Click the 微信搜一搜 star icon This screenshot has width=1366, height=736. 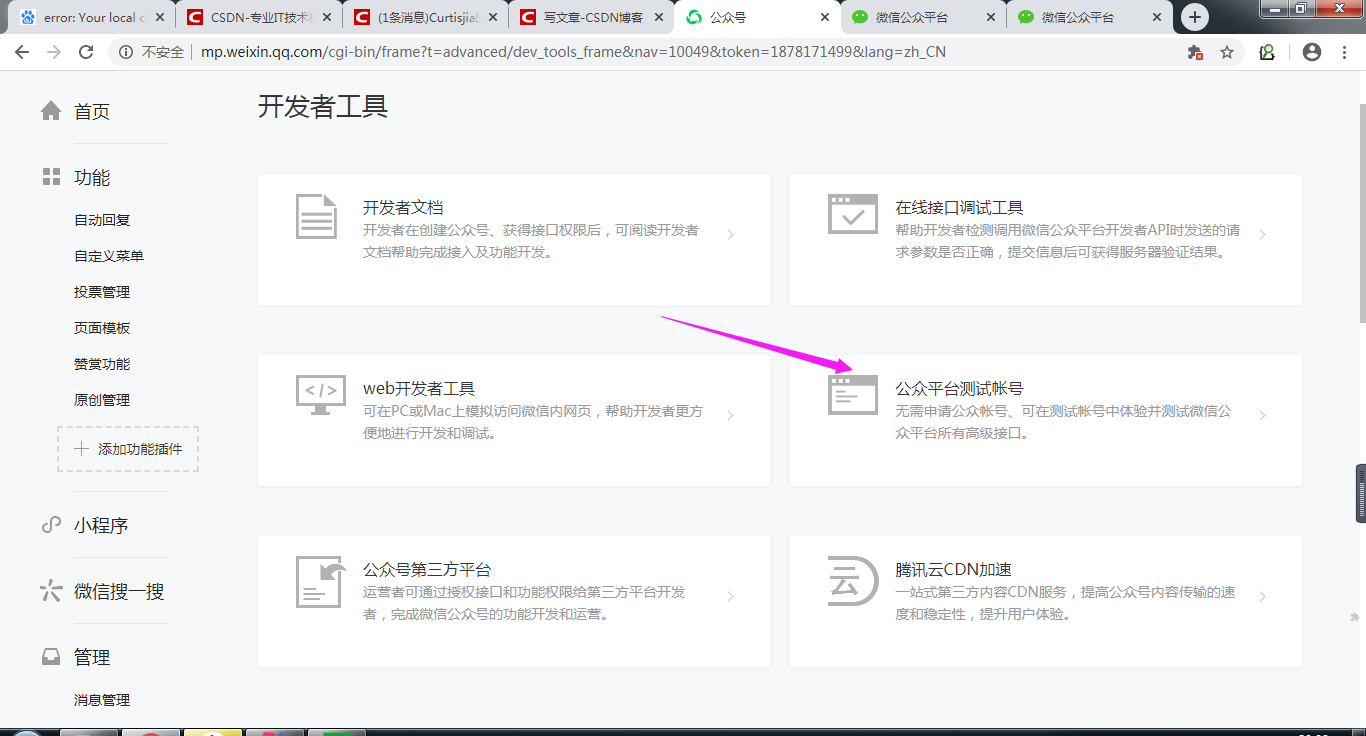point(51,591)
